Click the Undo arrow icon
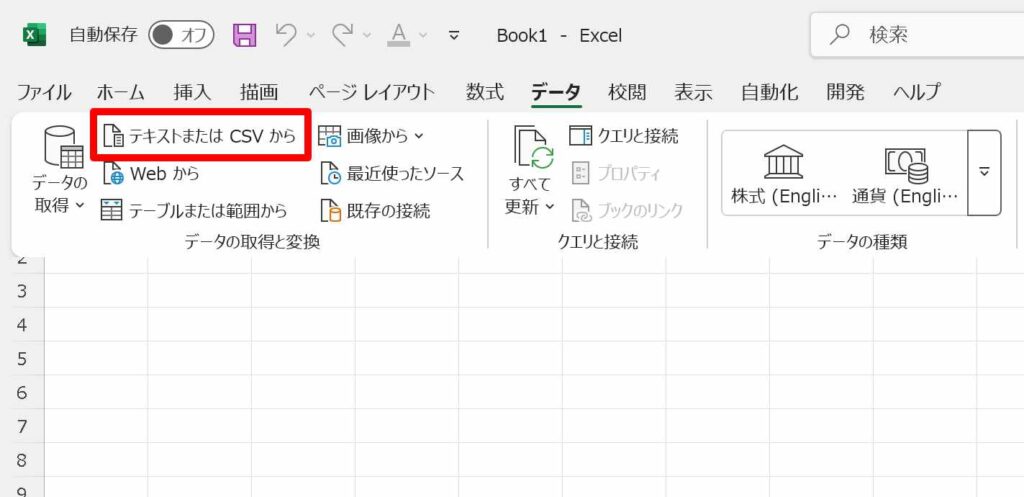 click(x=287, y=36)
